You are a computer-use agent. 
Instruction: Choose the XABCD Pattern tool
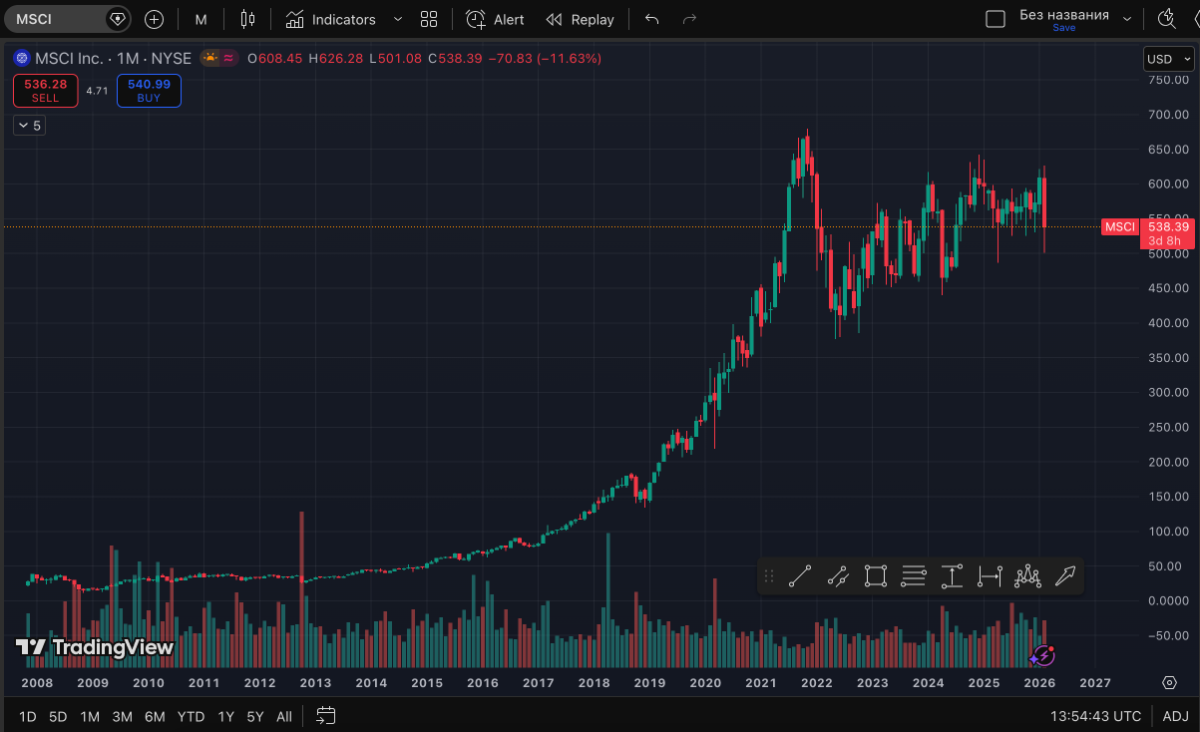click(x=1027, y=577)
